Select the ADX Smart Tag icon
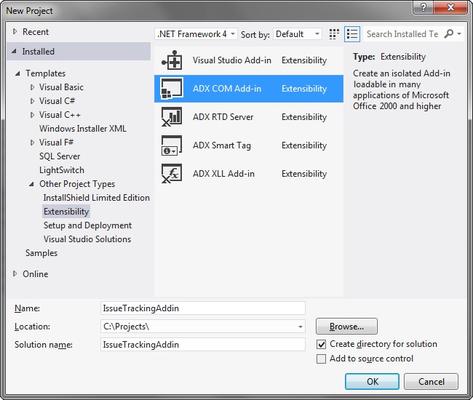This screenshot has height=400, width=473. tap(172, 145)
